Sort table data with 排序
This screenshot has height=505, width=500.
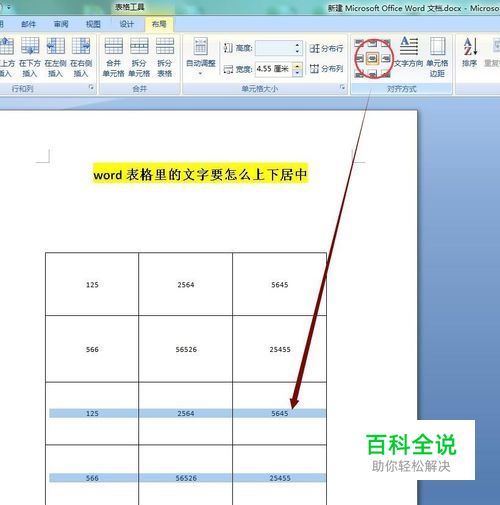click(x=470, y=52)
